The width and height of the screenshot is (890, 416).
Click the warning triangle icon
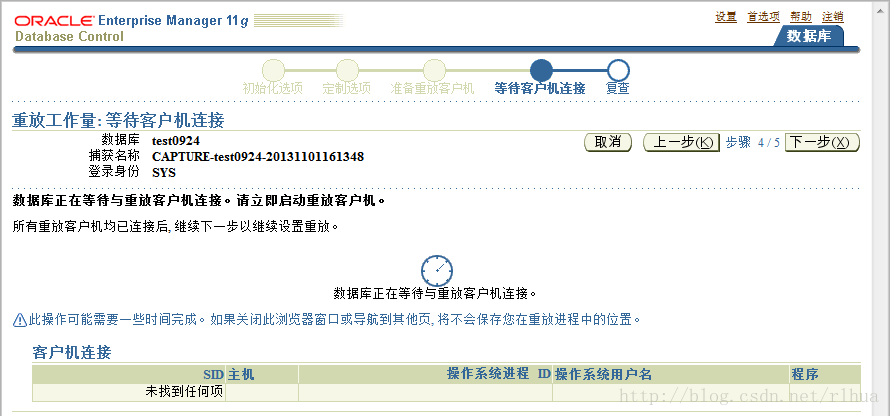[19, 320]
